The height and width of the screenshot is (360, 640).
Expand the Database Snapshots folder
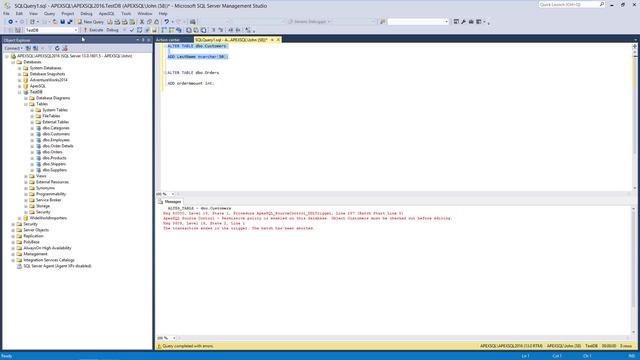[x=19, y=74]
